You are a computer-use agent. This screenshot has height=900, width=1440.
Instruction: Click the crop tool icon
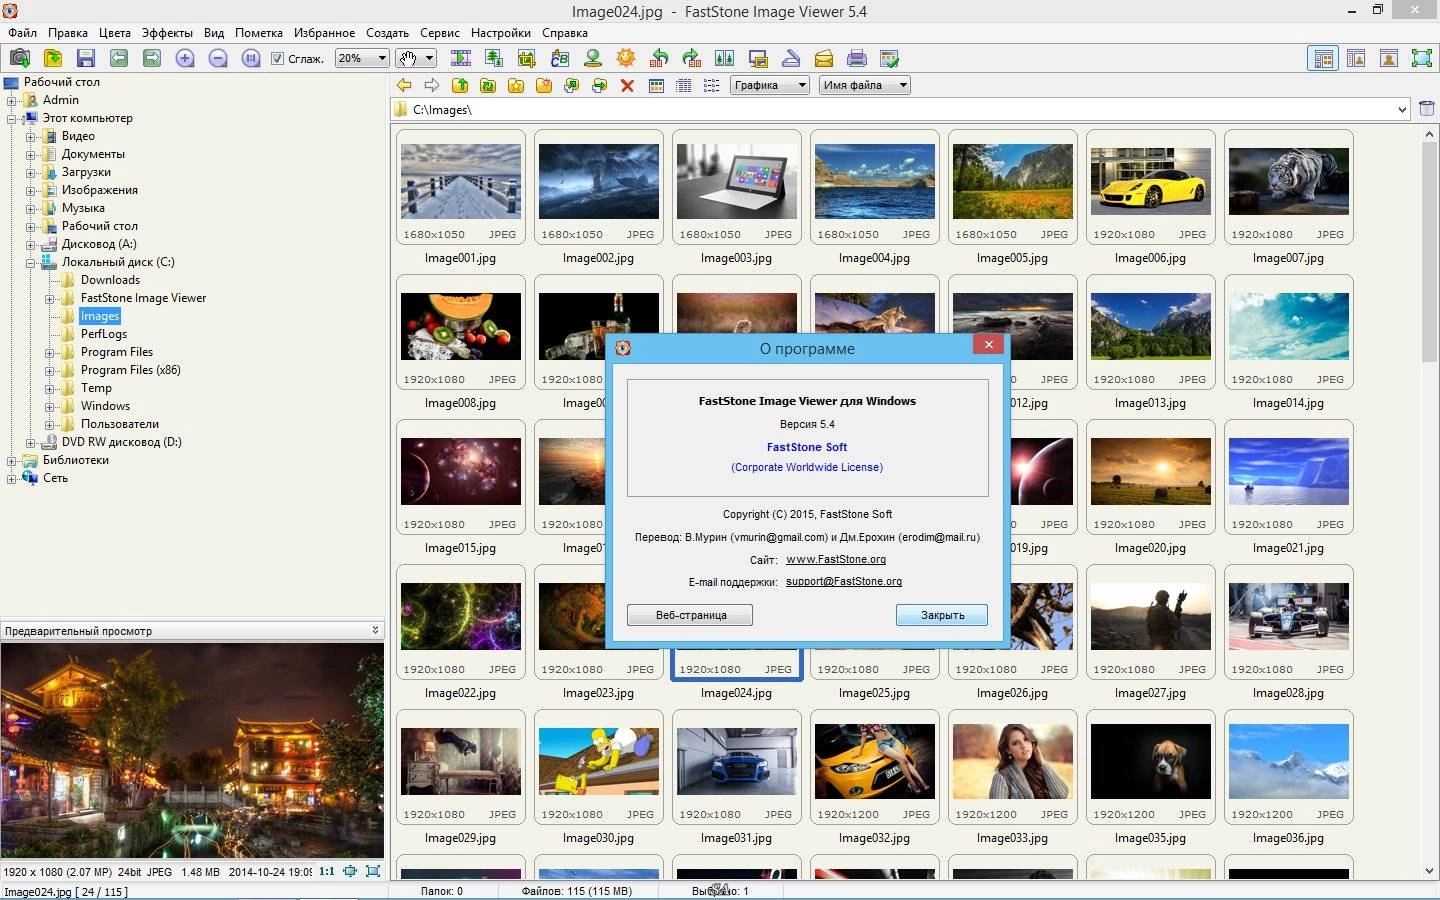(x=527, y=58)
